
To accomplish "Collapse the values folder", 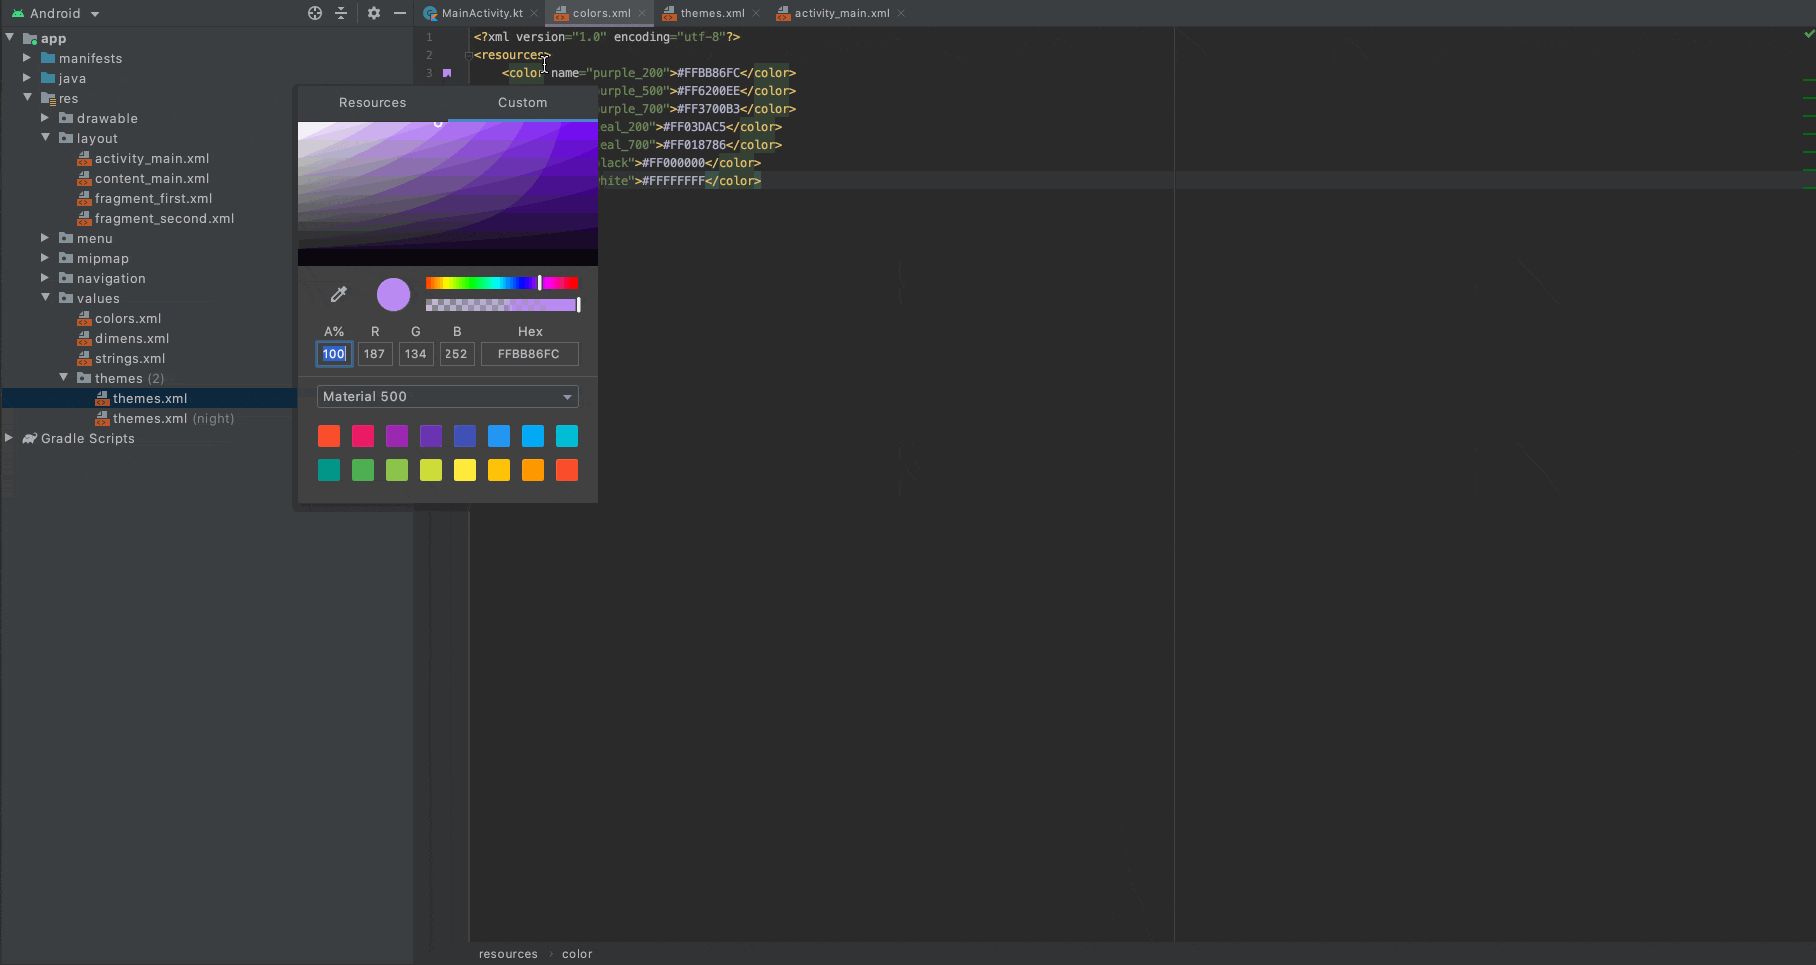I will point(45,298).
